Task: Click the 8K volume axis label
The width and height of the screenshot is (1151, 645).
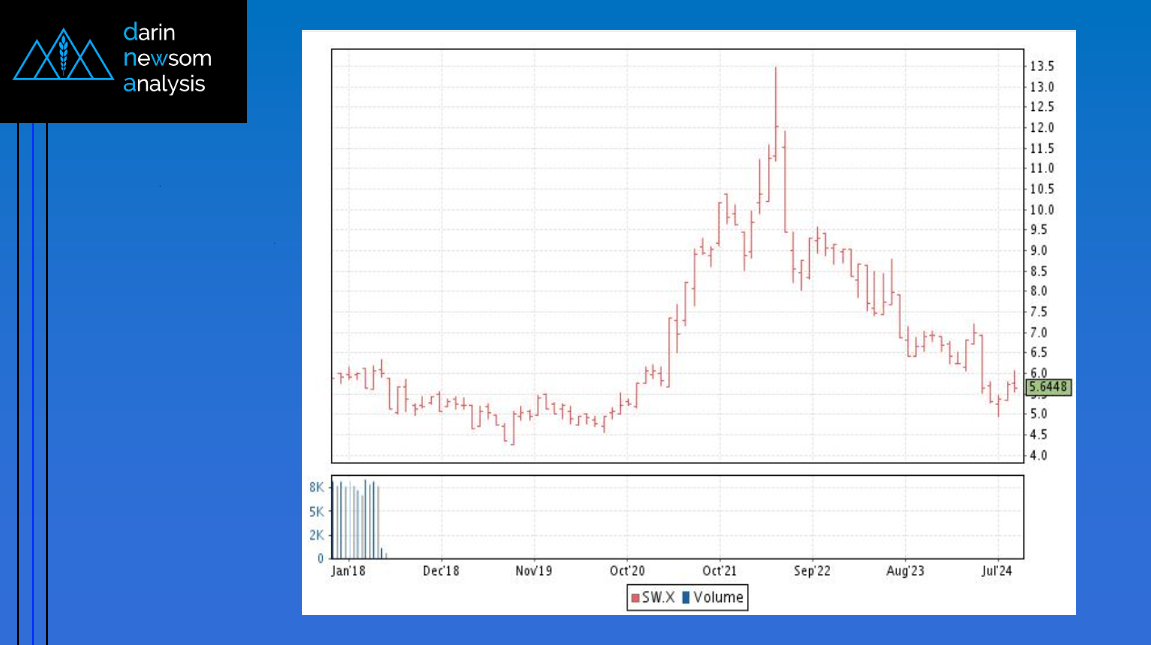Action: [315, 487]
